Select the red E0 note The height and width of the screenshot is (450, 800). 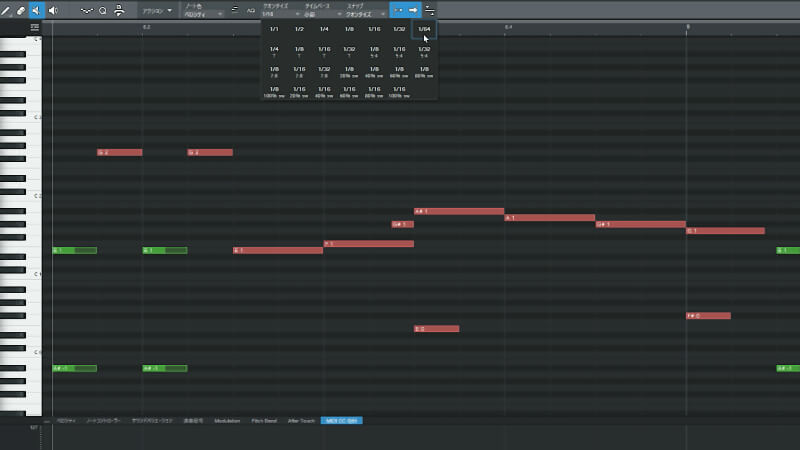(436, 329)
